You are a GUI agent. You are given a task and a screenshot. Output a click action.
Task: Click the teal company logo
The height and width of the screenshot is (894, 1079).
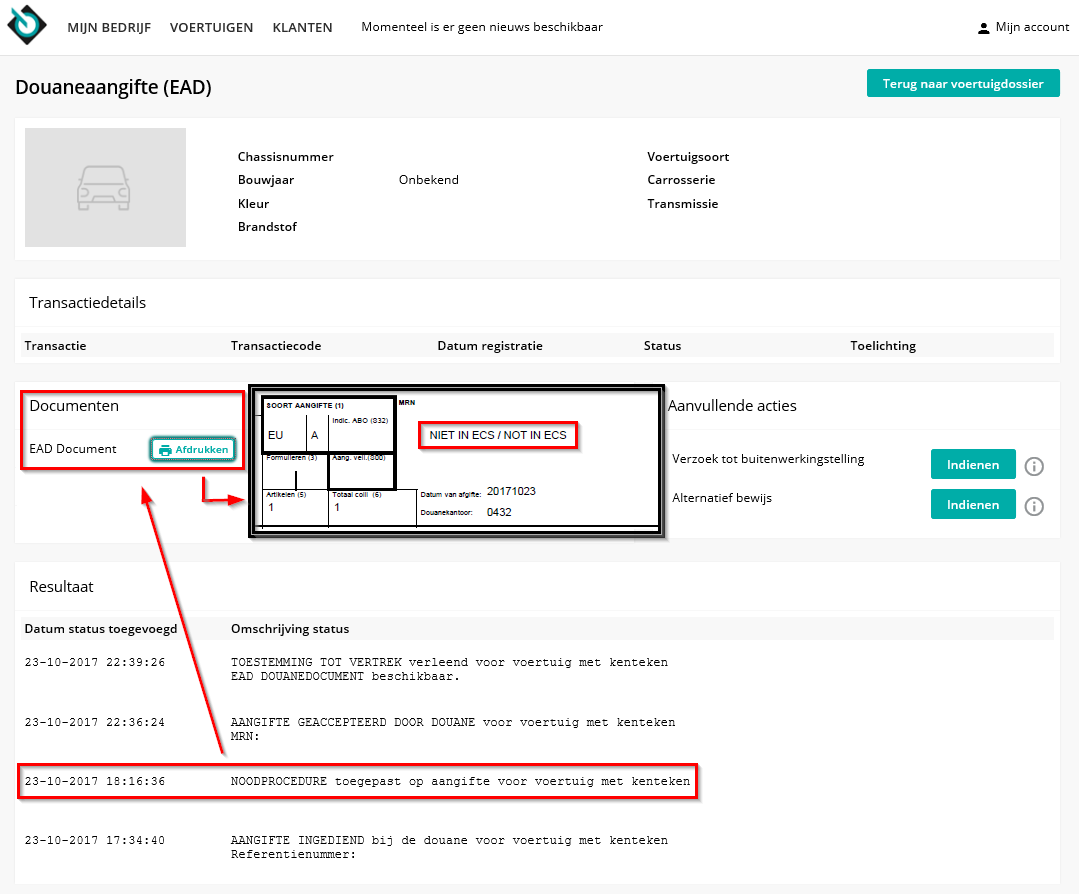(x=25, y=24)
